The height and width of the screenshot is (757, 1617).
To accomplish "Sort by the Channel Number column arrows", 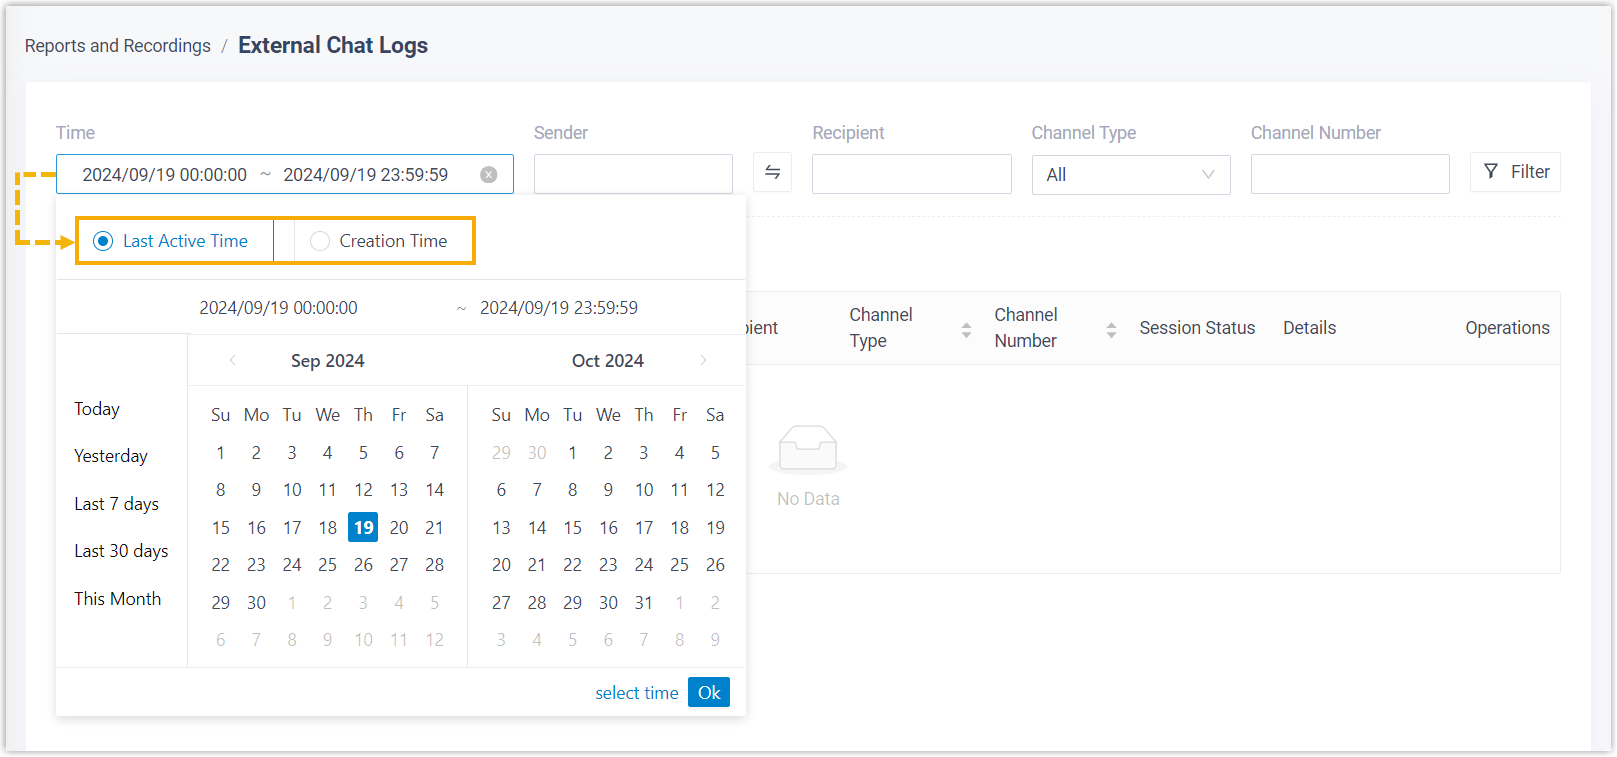I will 1111,329.
